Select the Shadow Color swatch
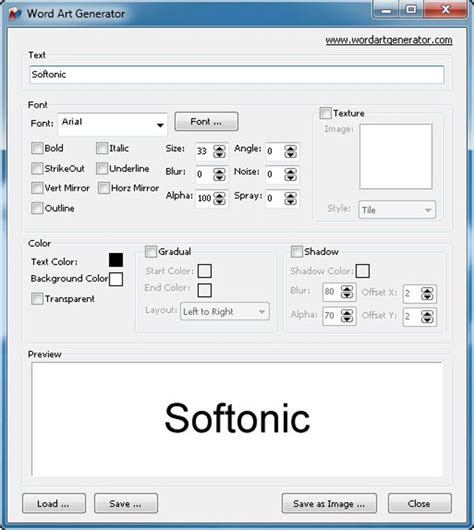This screenshot has width=474, height=530. tap(362, 271)
